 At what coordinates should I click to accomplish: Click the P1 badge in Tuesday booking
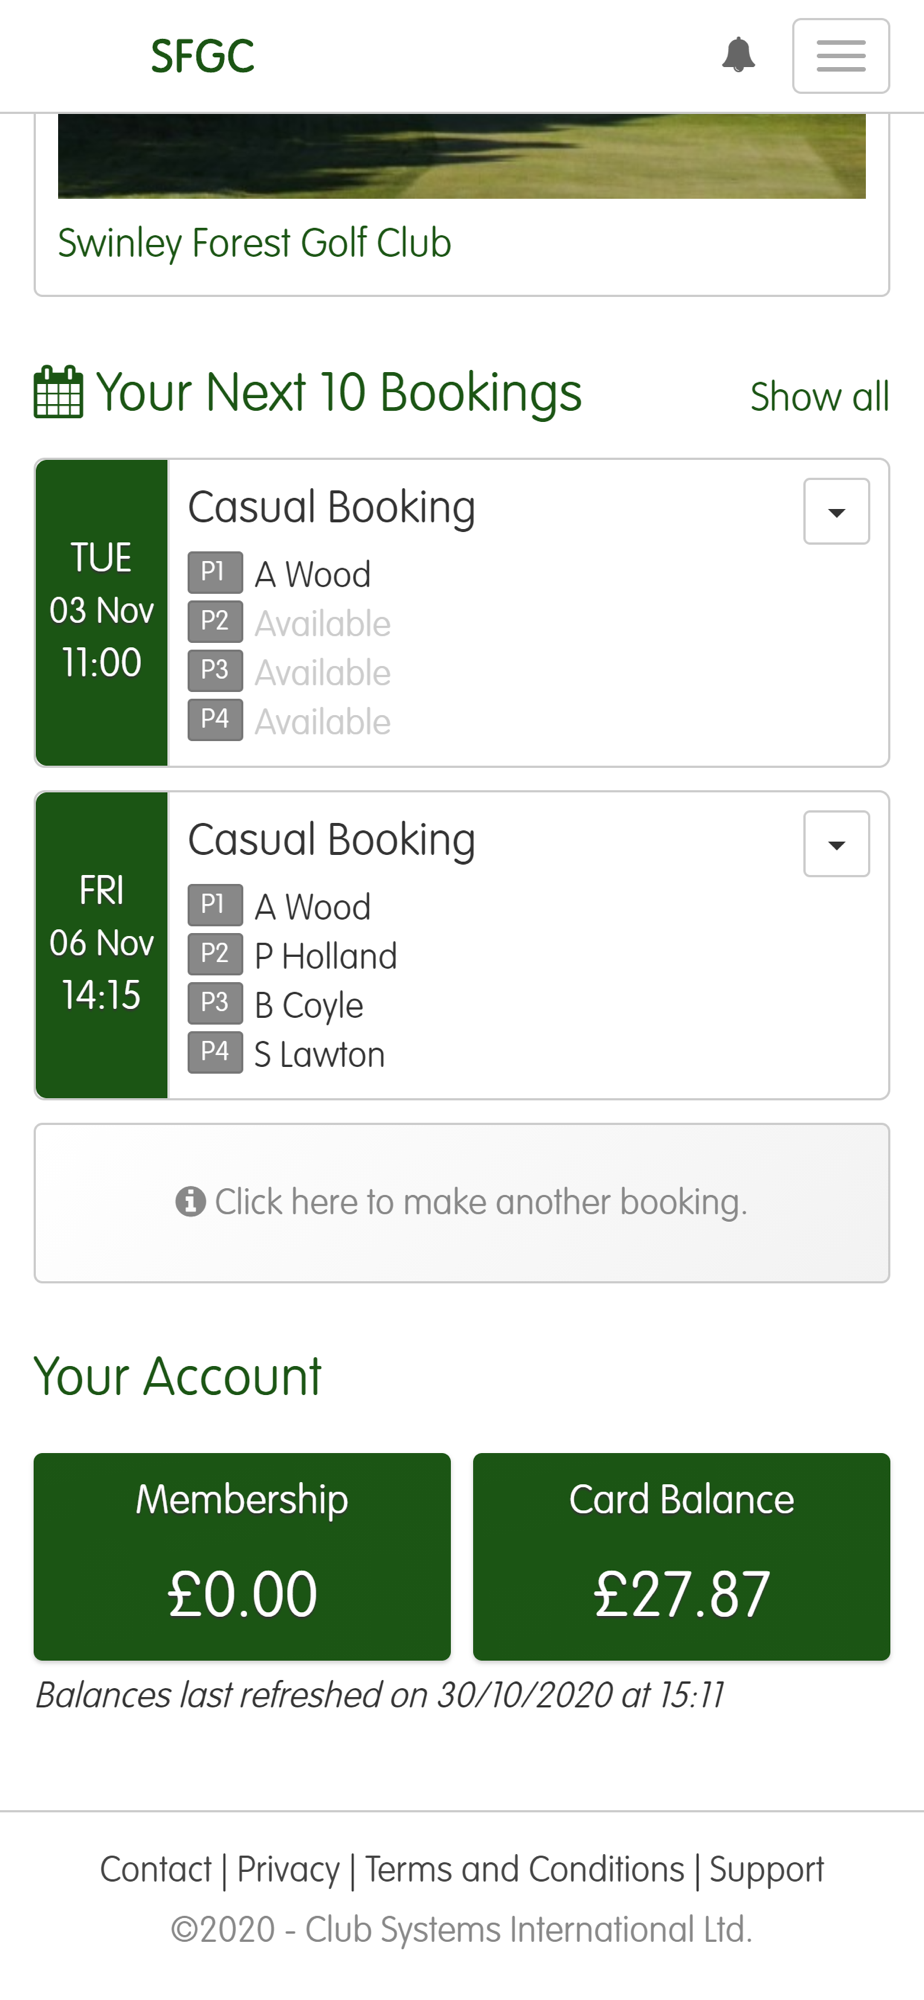click(x=215, y=573)
